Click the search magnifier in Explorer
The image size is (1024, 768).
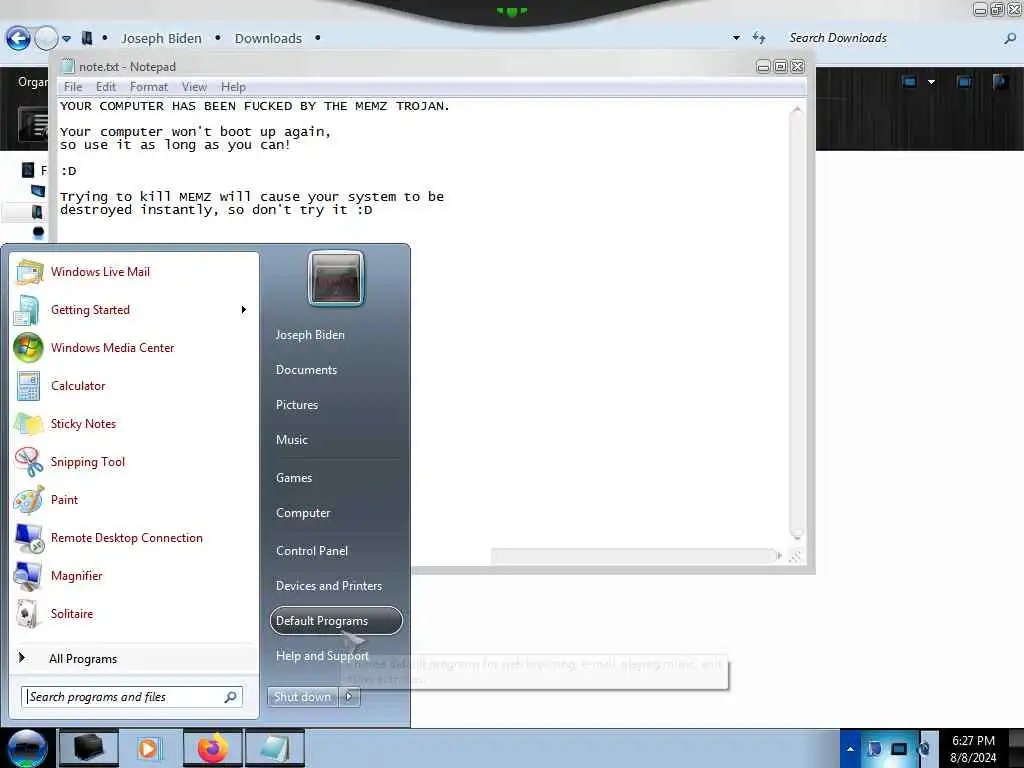pos(1010,39)
